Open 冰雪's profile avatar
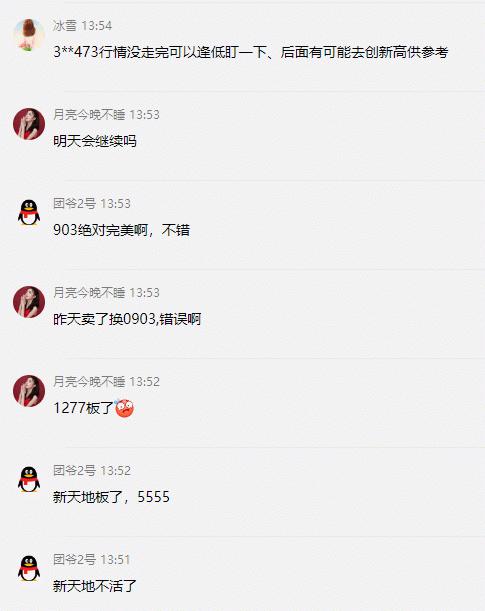Screen dimensions: 485x611 (29, 35)
